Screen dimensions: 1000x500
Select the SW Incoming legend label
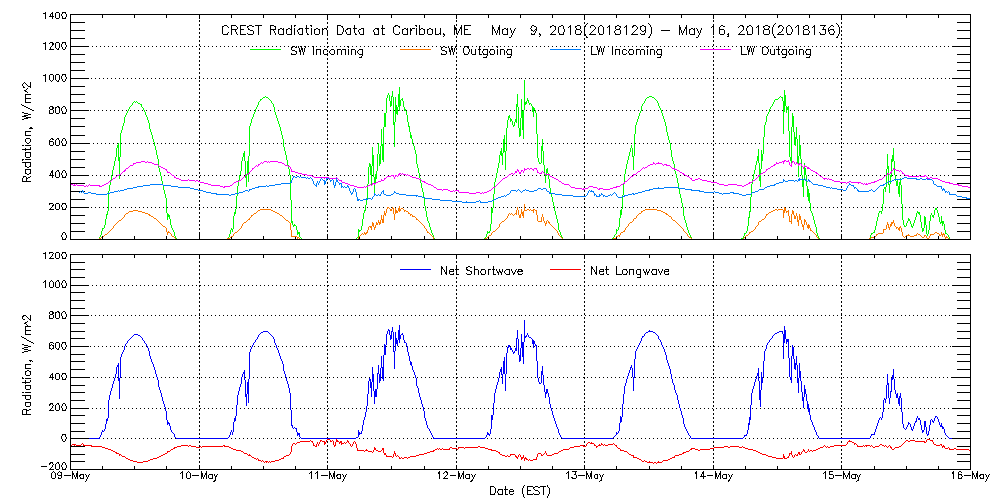click(x=325, y=51)
